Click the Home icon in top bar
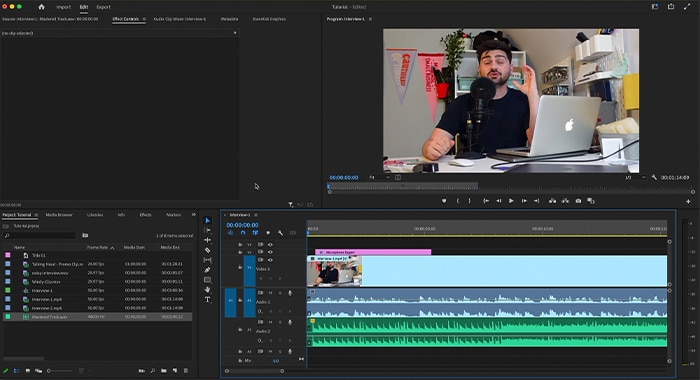The image size is (700, 380). click(42, 7)
